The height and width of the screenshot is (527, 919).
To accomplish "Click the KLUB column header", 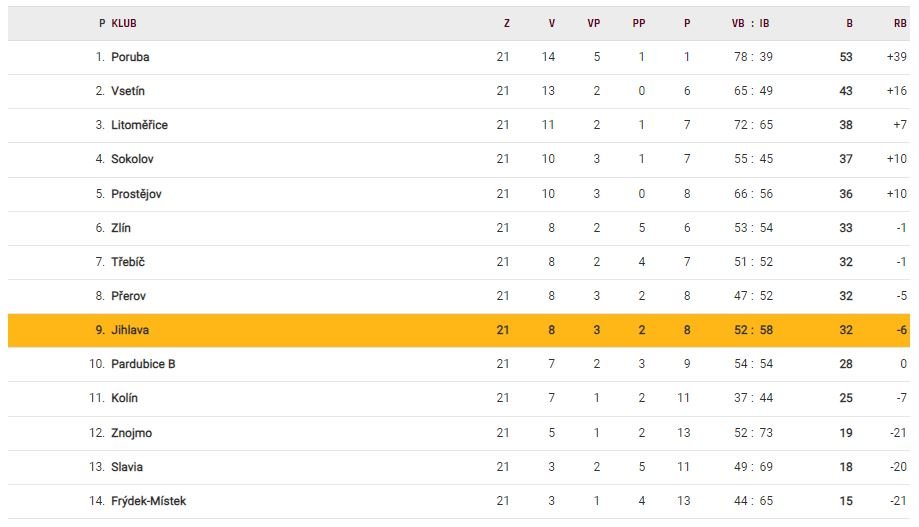I will coord(124,23).
